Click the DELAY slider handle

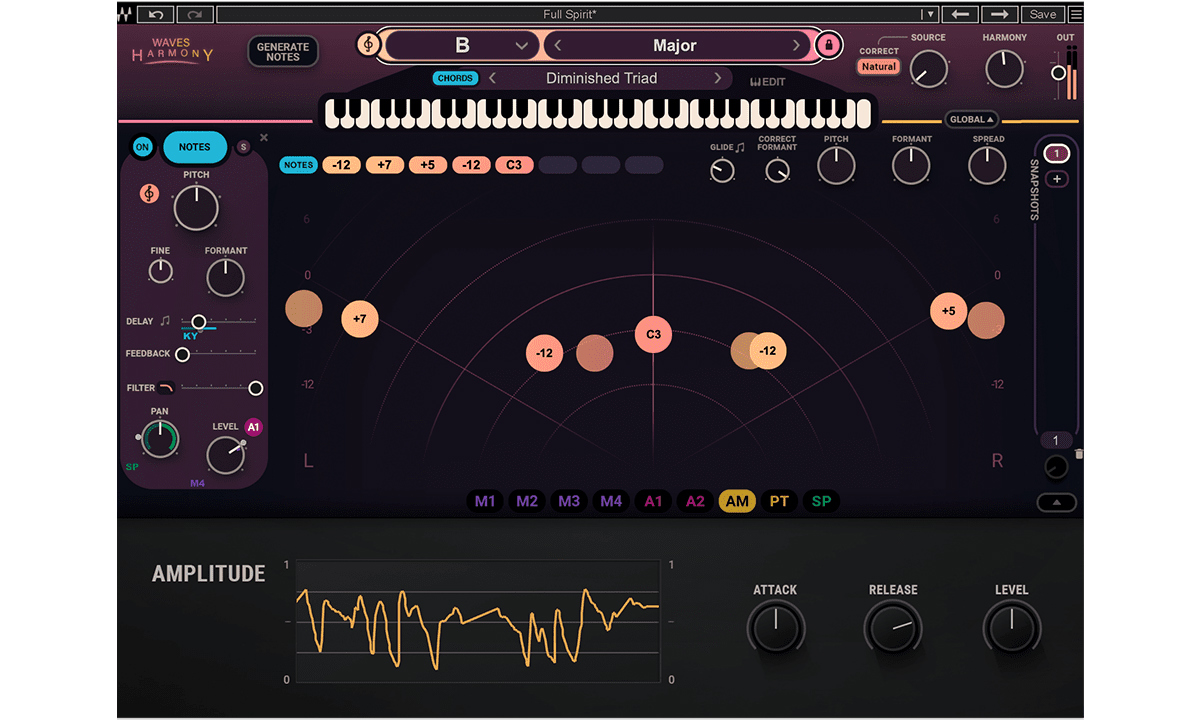198,322
